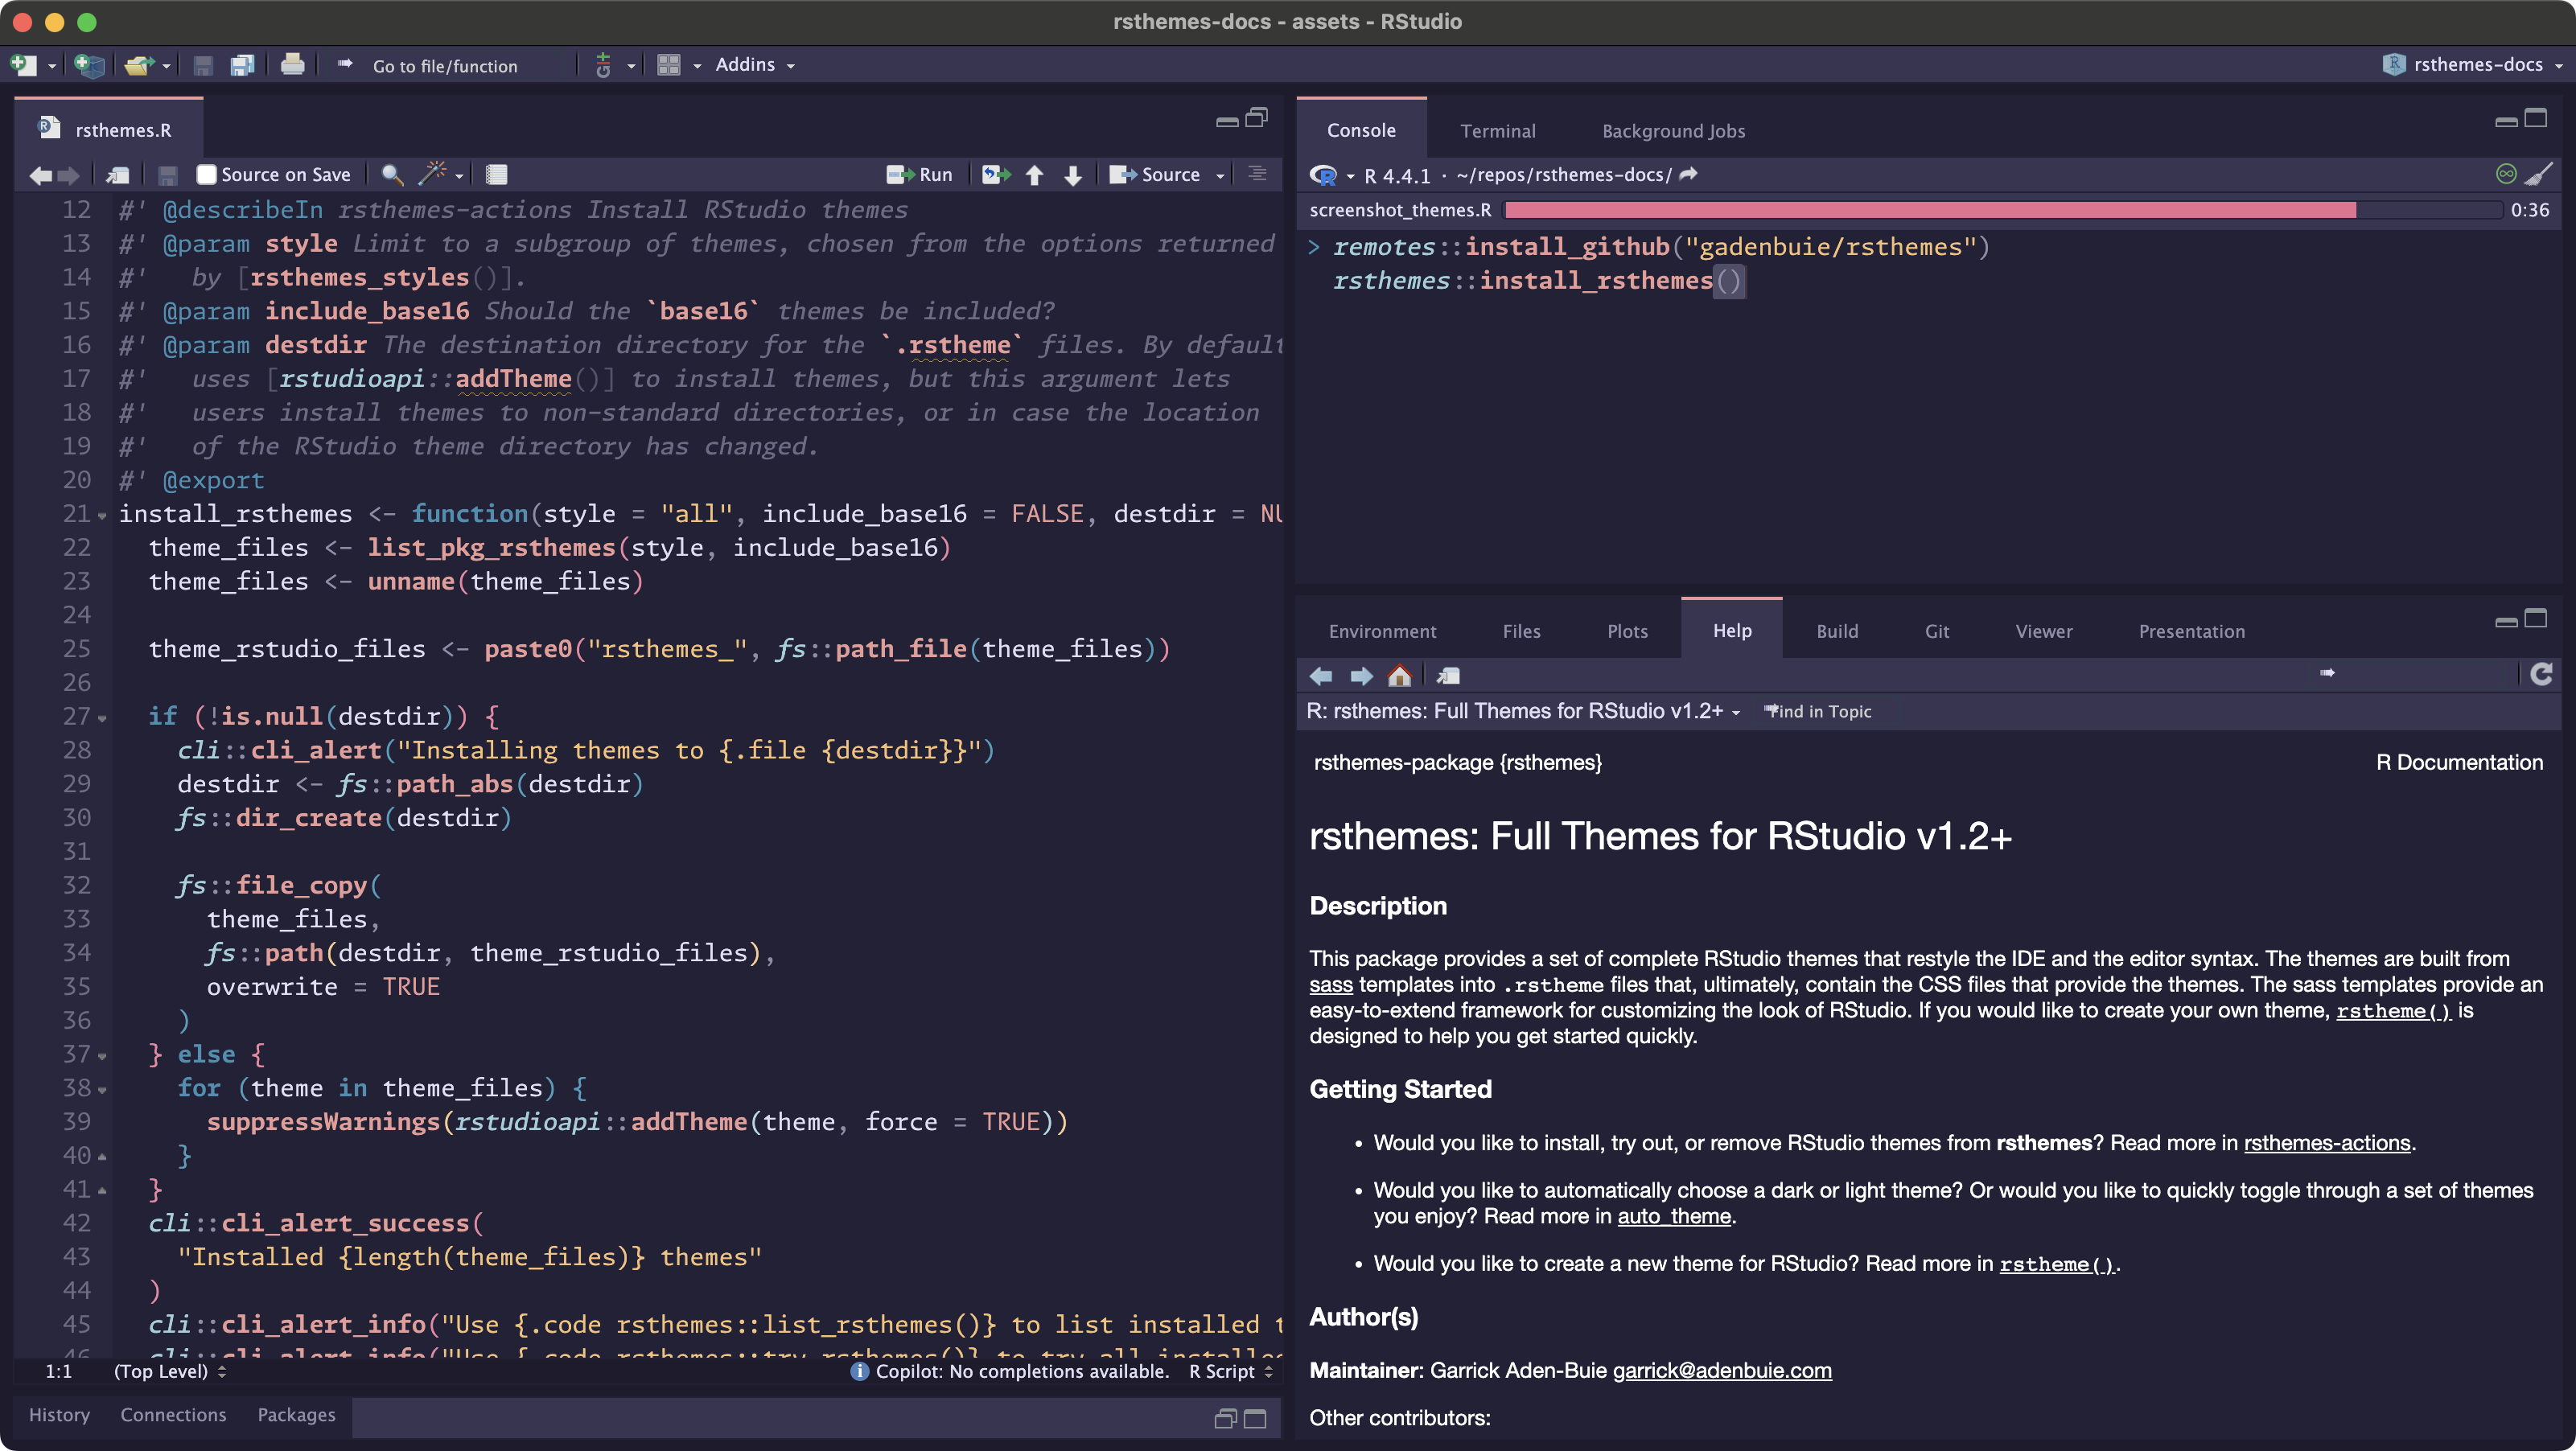Collapse the install_rsthemes function fold at line 21
The height and width of the screenshot is (1451, 2576).
pos(104,514)
